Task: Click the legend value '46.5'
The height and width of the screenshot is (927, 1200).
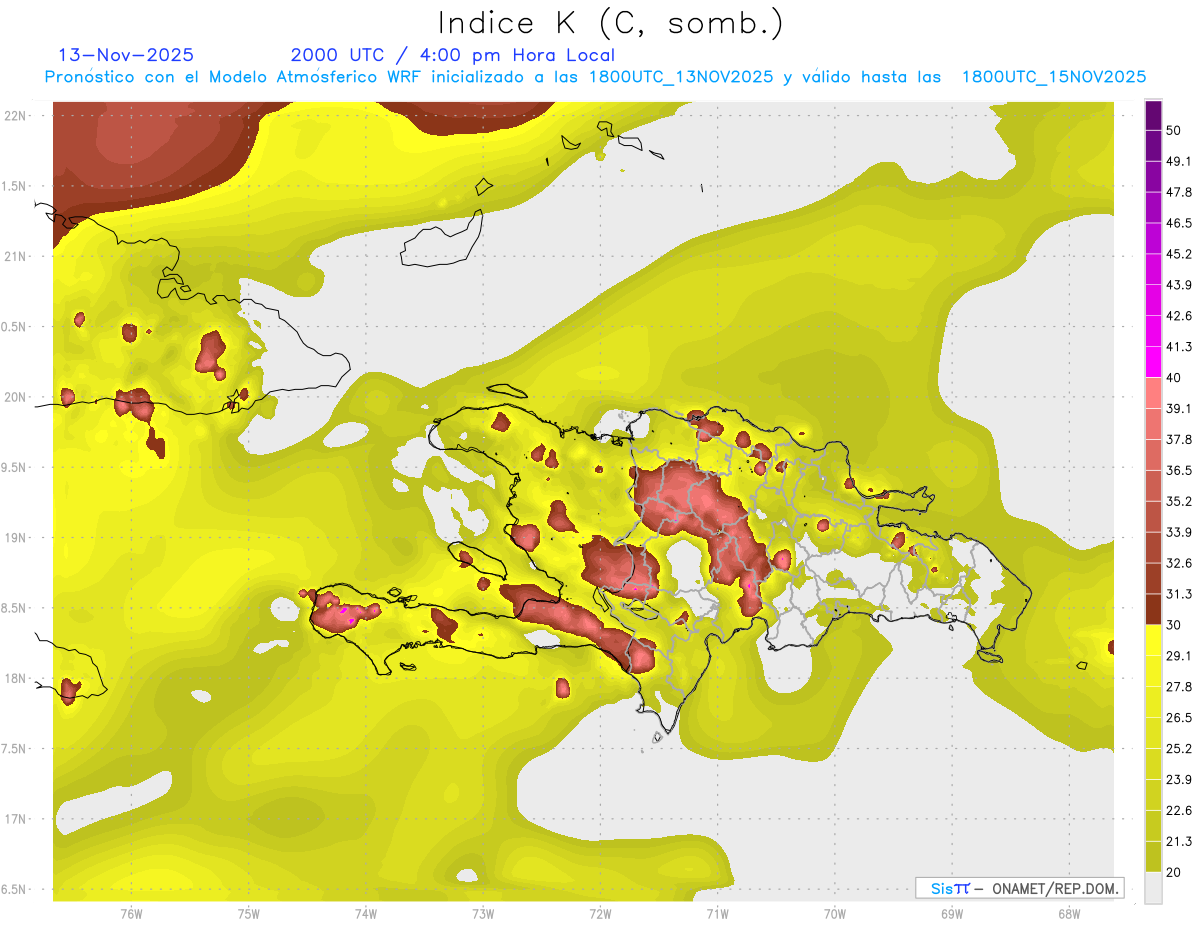Action: click(1179, 223)
